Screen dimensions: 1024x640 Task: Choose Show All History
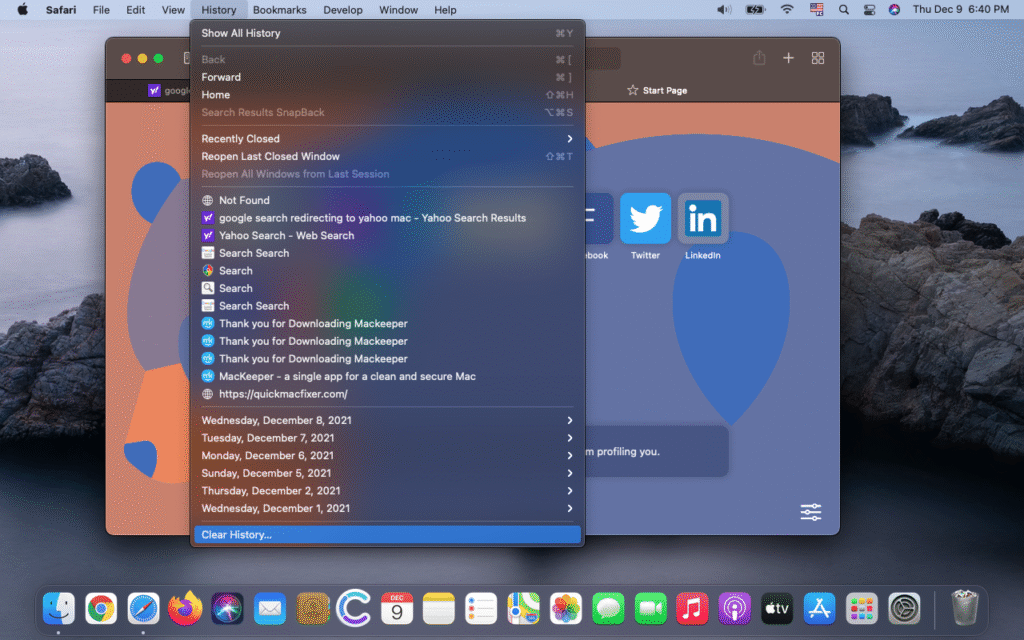click(x=386, y=33)
